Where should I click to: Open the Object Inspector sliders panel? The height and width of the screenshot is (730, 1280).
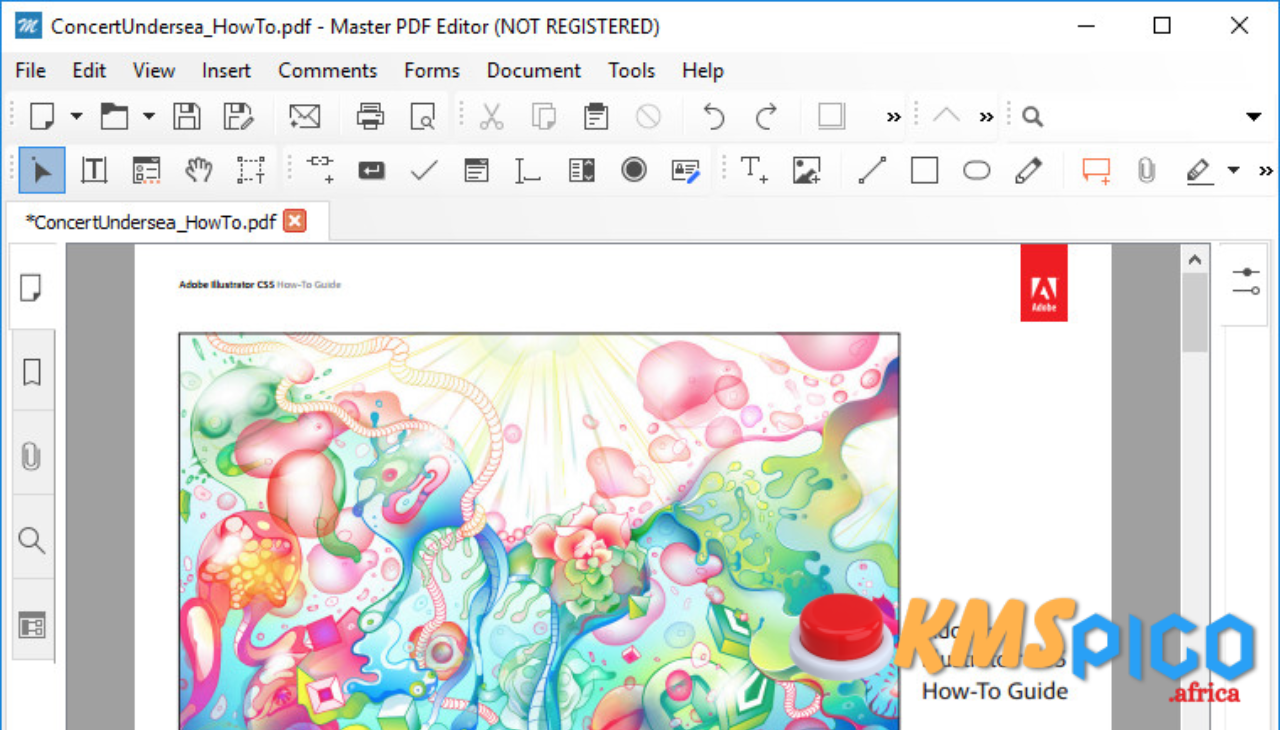(1246, 282)
